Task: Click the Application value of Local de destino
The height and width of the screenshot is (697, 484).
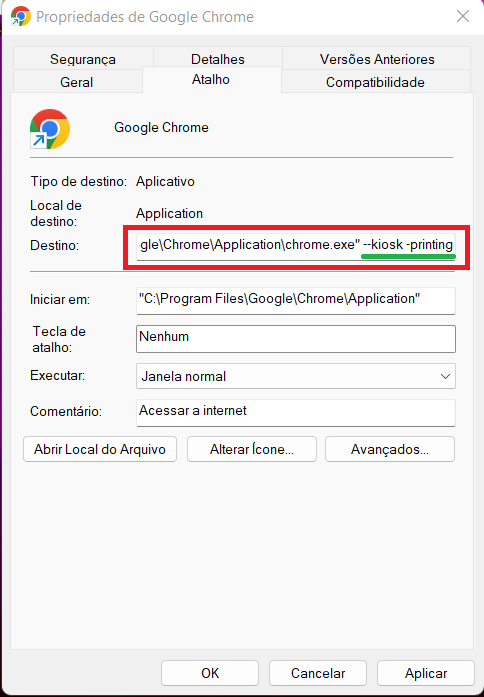Action: pos(169,213)
